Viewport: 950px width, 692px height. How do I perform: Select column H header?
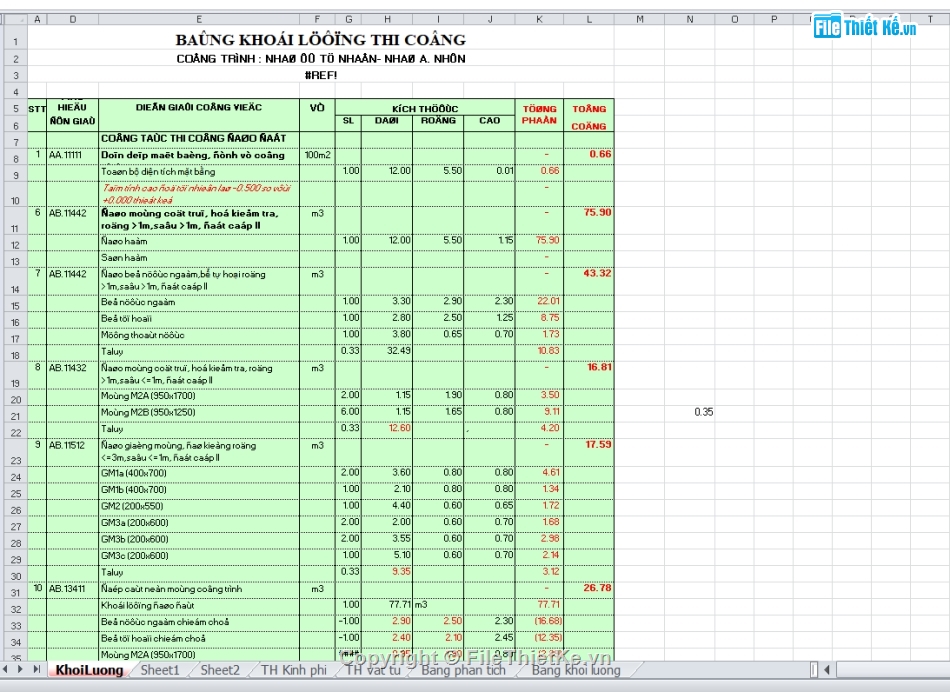tap(387, 19)
